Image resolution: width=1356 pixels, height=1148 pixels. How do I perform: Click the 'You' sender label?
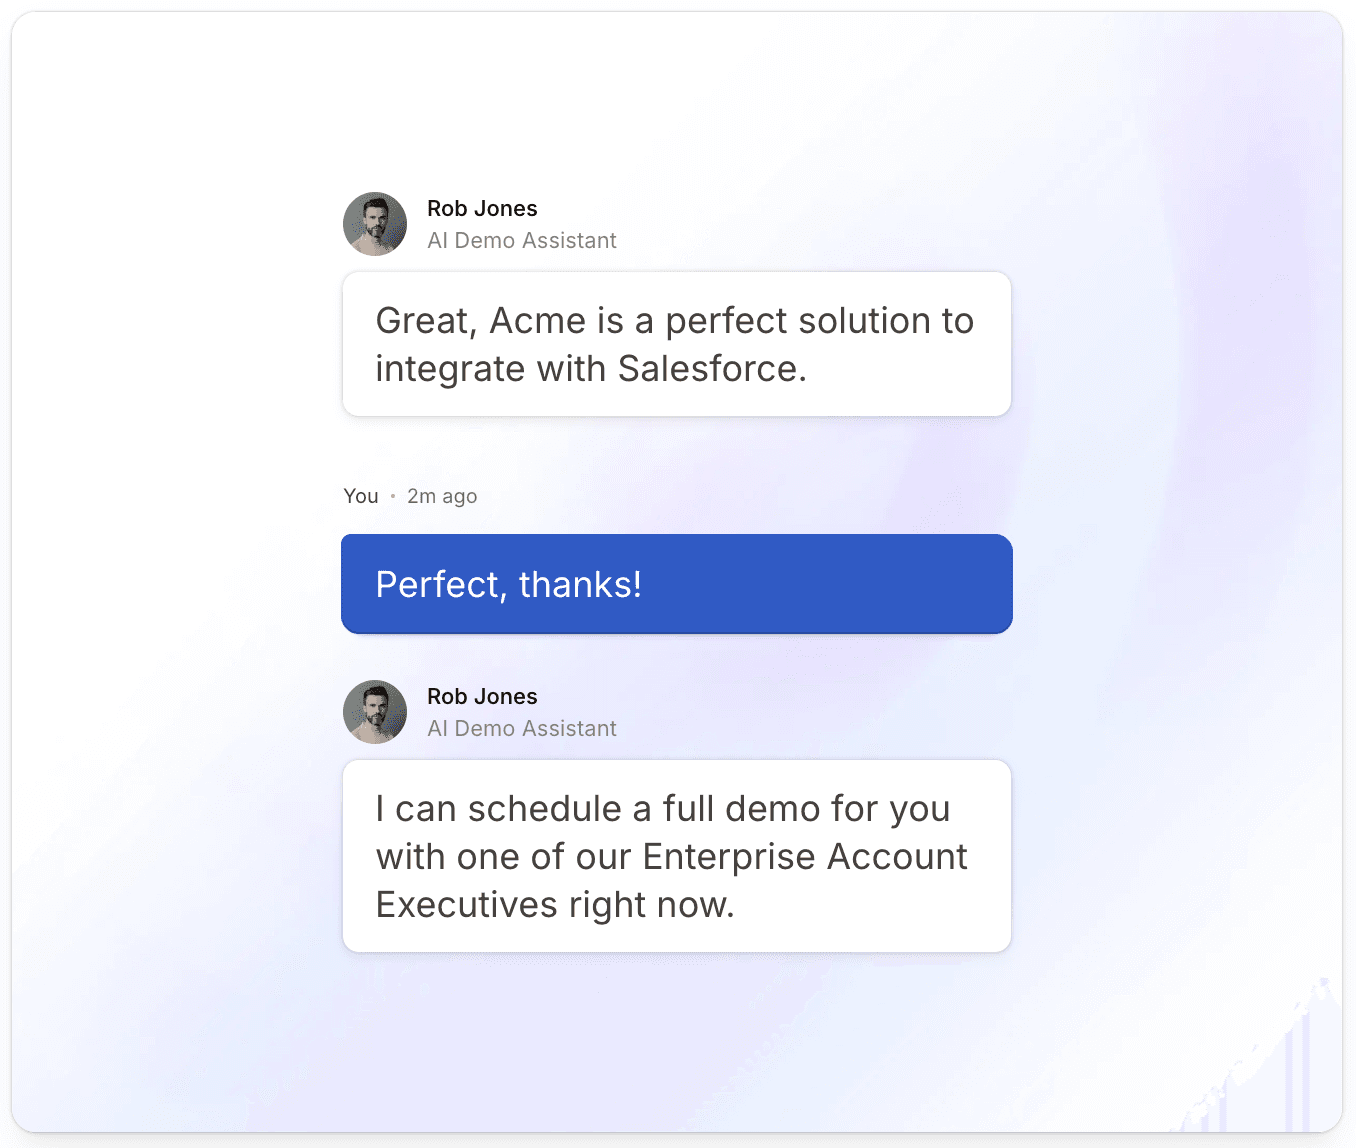360,495
